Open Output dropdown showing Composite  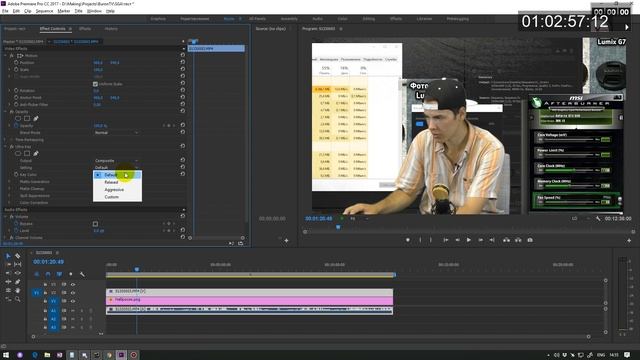116,160
